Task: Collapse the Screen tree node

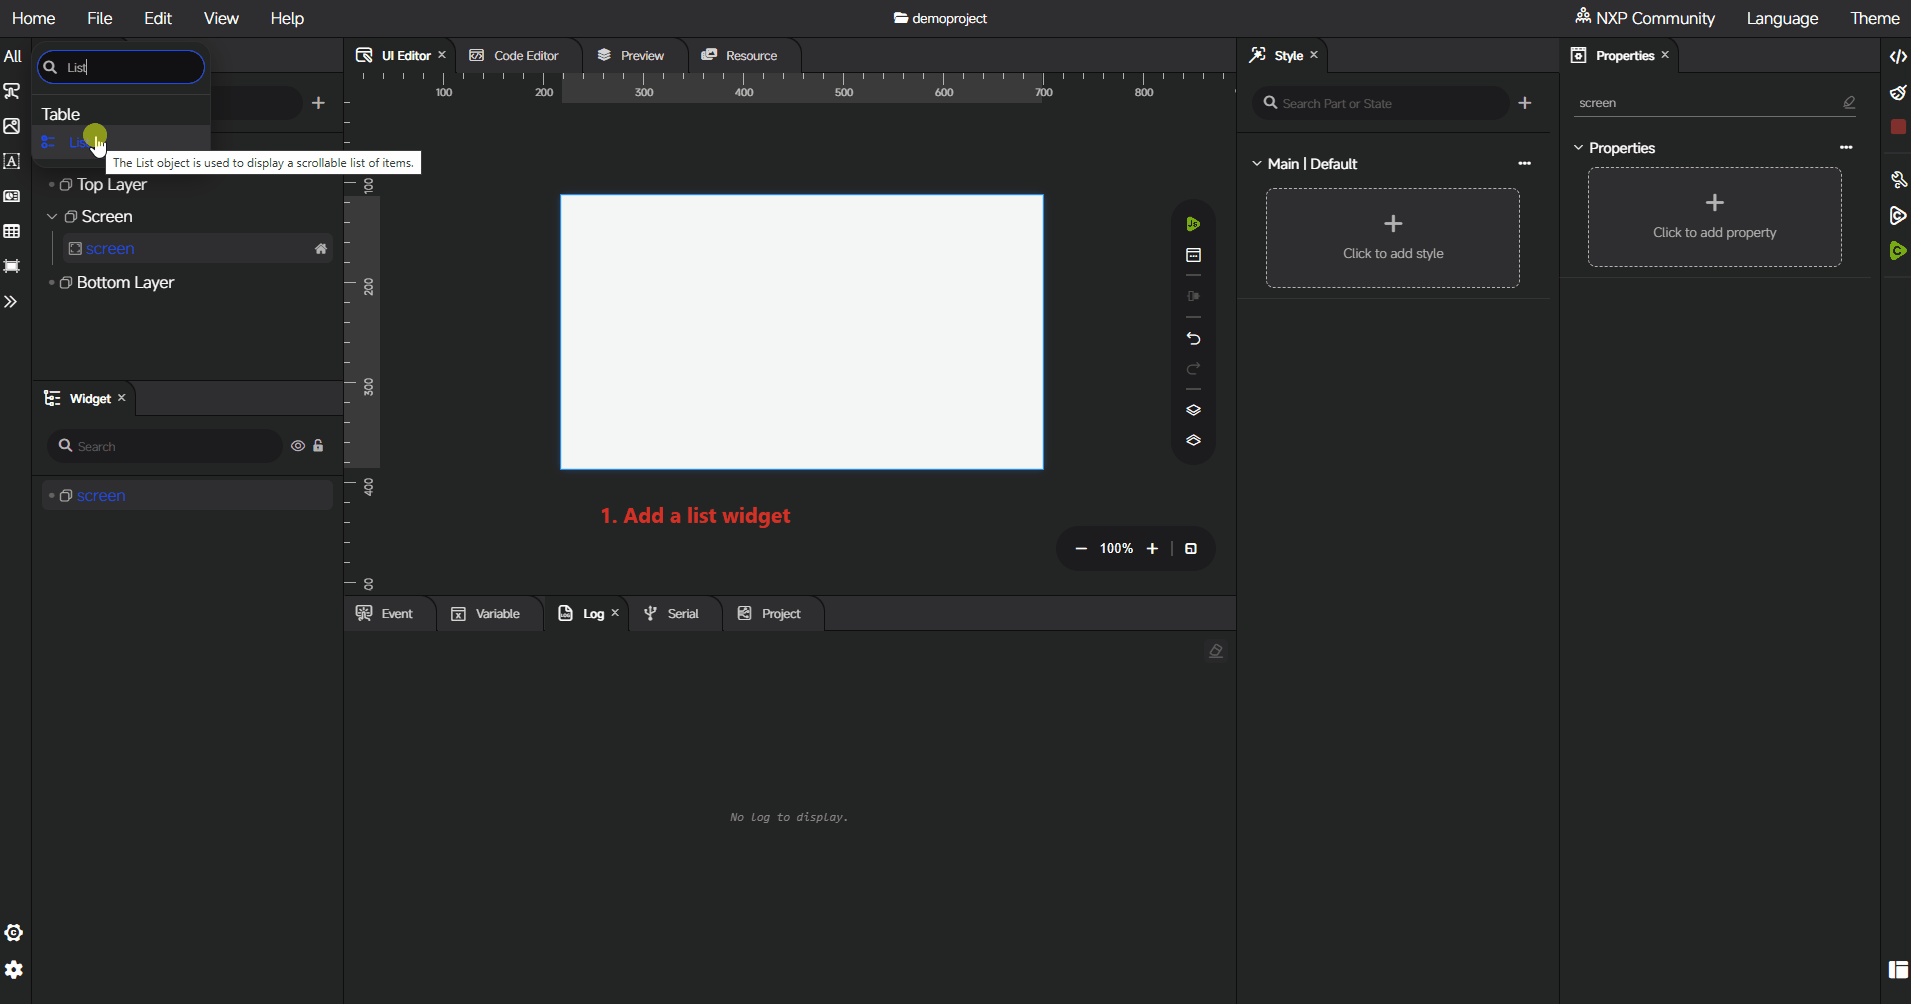Action: click(52, 216)
